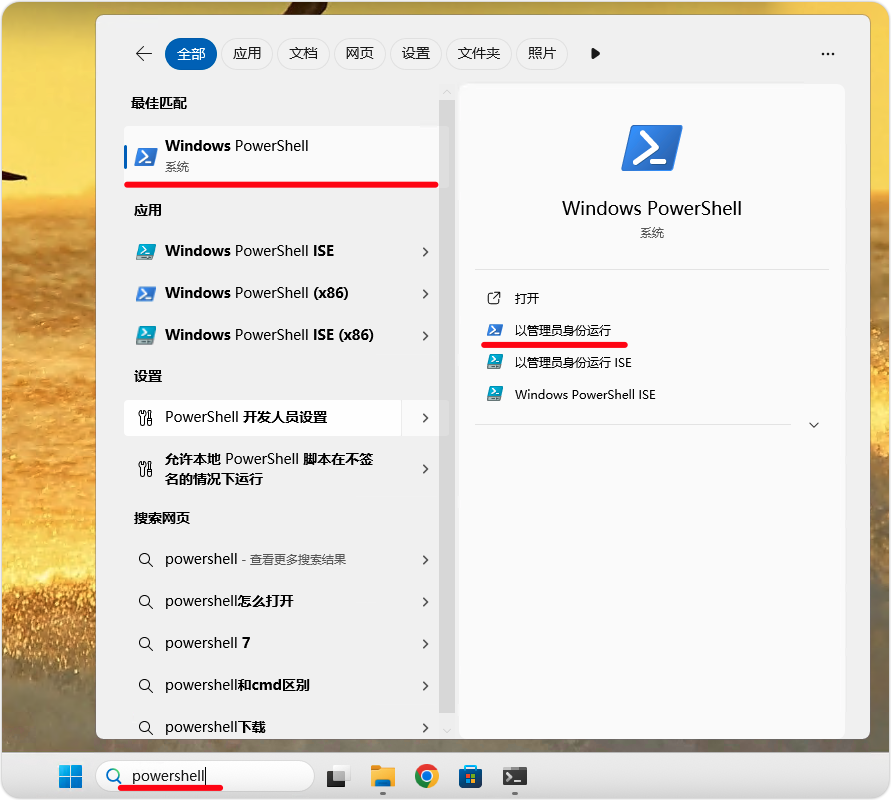
Task: Switch to the 文件夹 filter tab
Action: tap(479, 54)
